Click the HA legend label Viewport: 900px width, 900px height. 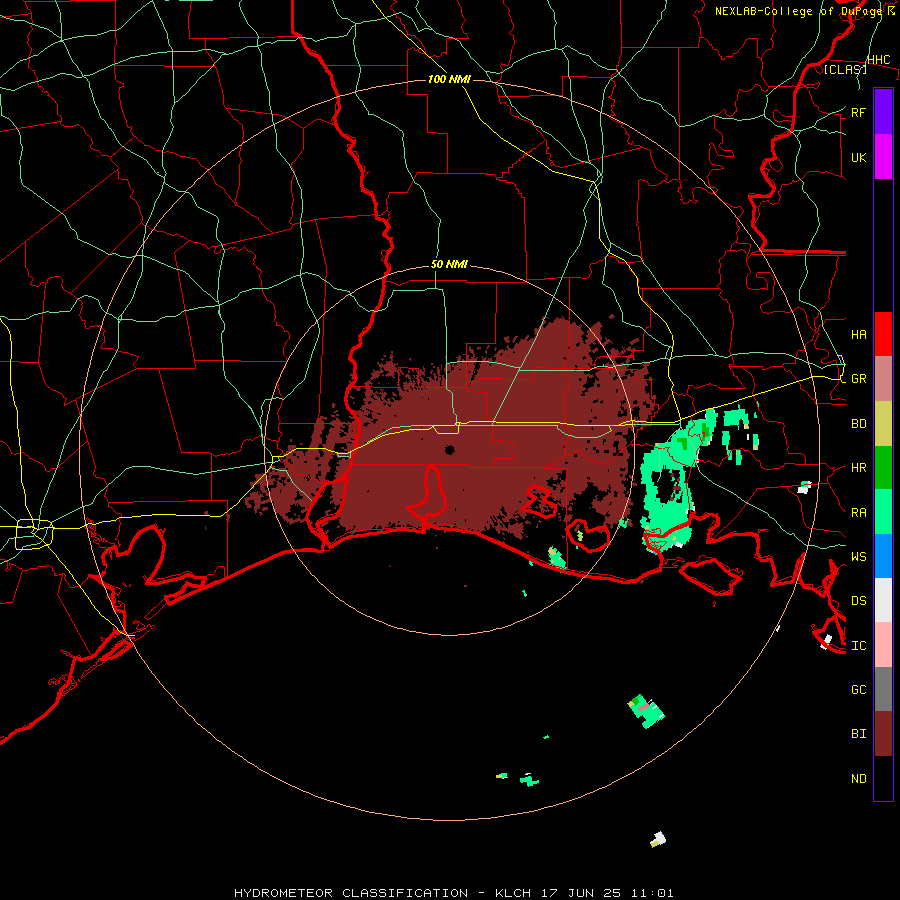tap(859, 335)
